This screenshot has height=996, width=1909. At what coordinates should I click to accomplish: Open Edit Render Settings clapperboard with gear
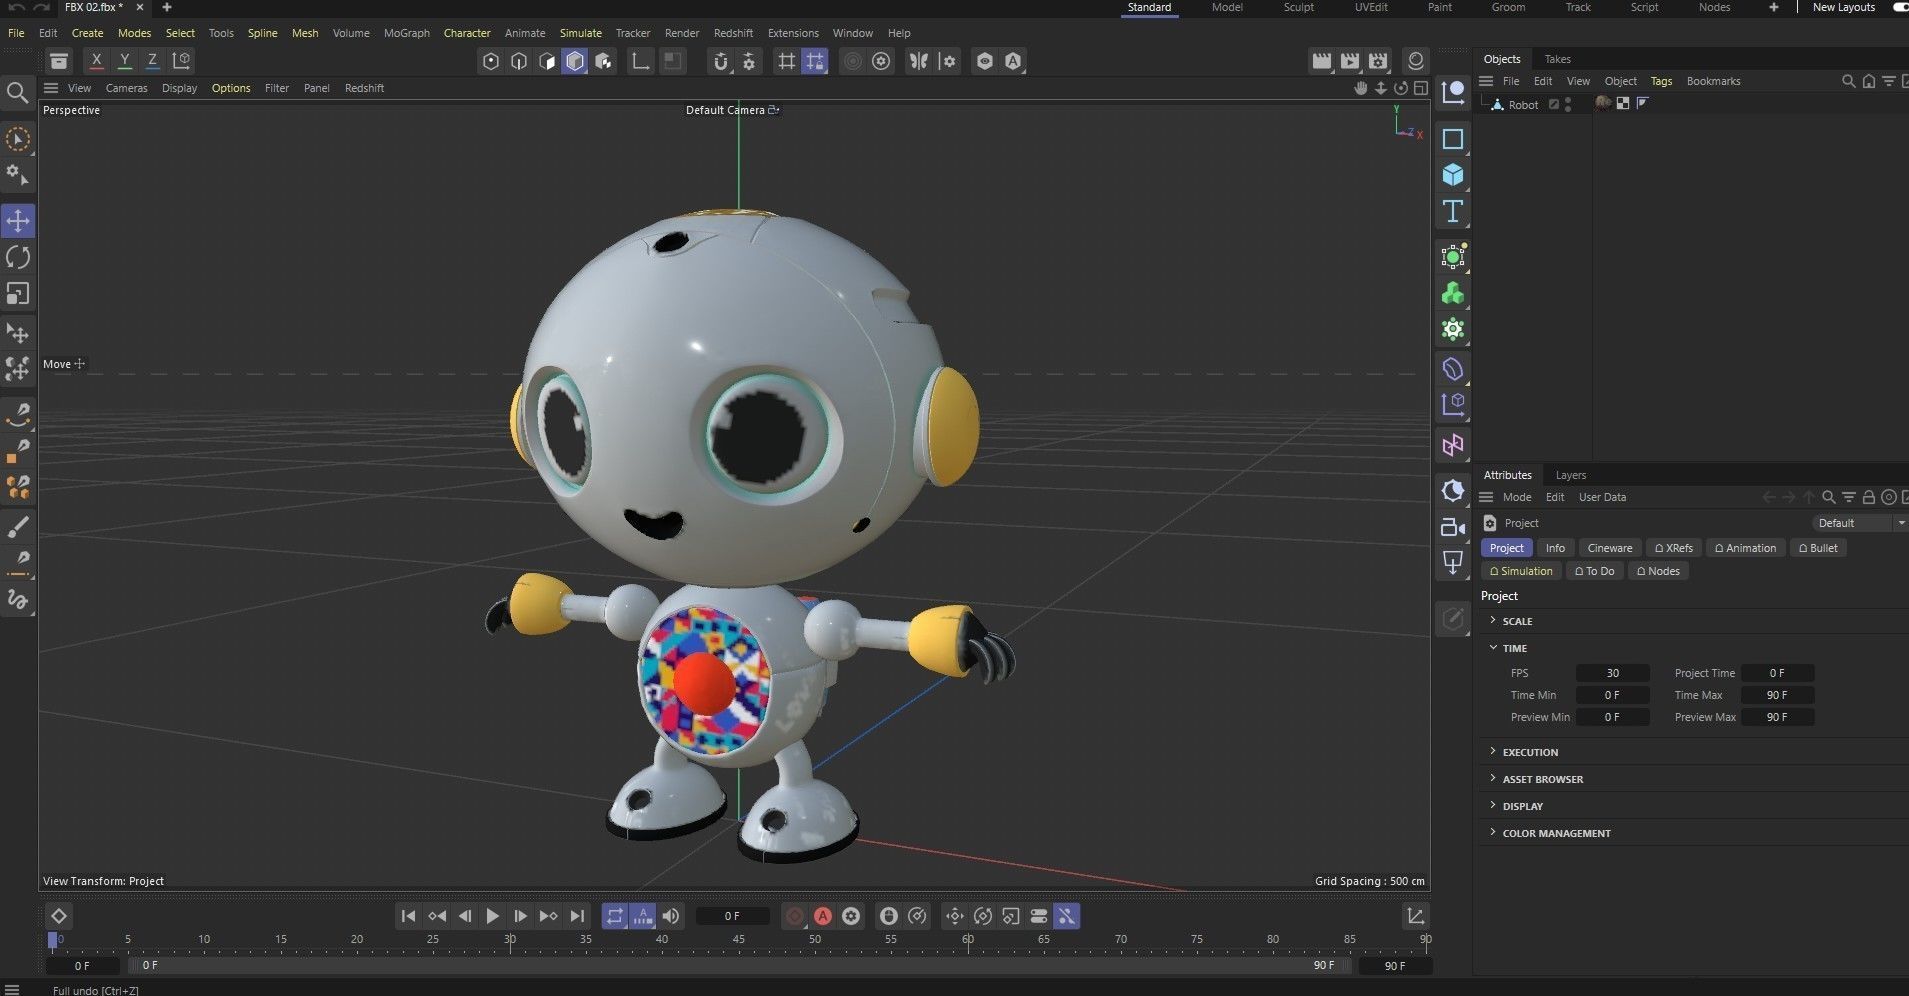click(1378, 61)
